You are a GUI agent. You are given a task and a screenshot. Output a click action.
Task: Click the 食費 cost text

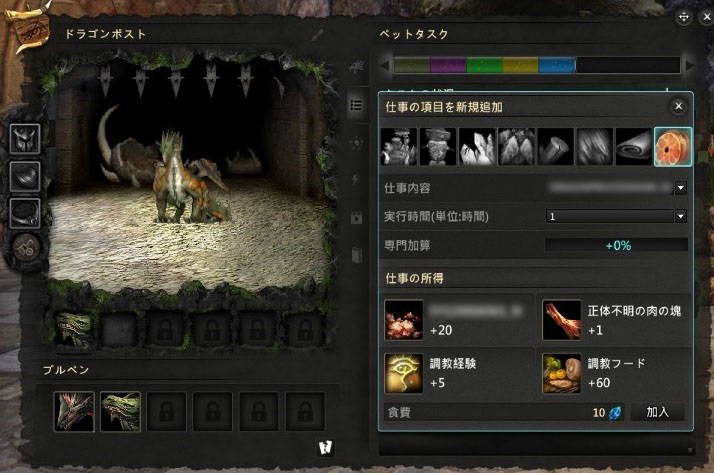pyautogui.click(x=399, y=412)
